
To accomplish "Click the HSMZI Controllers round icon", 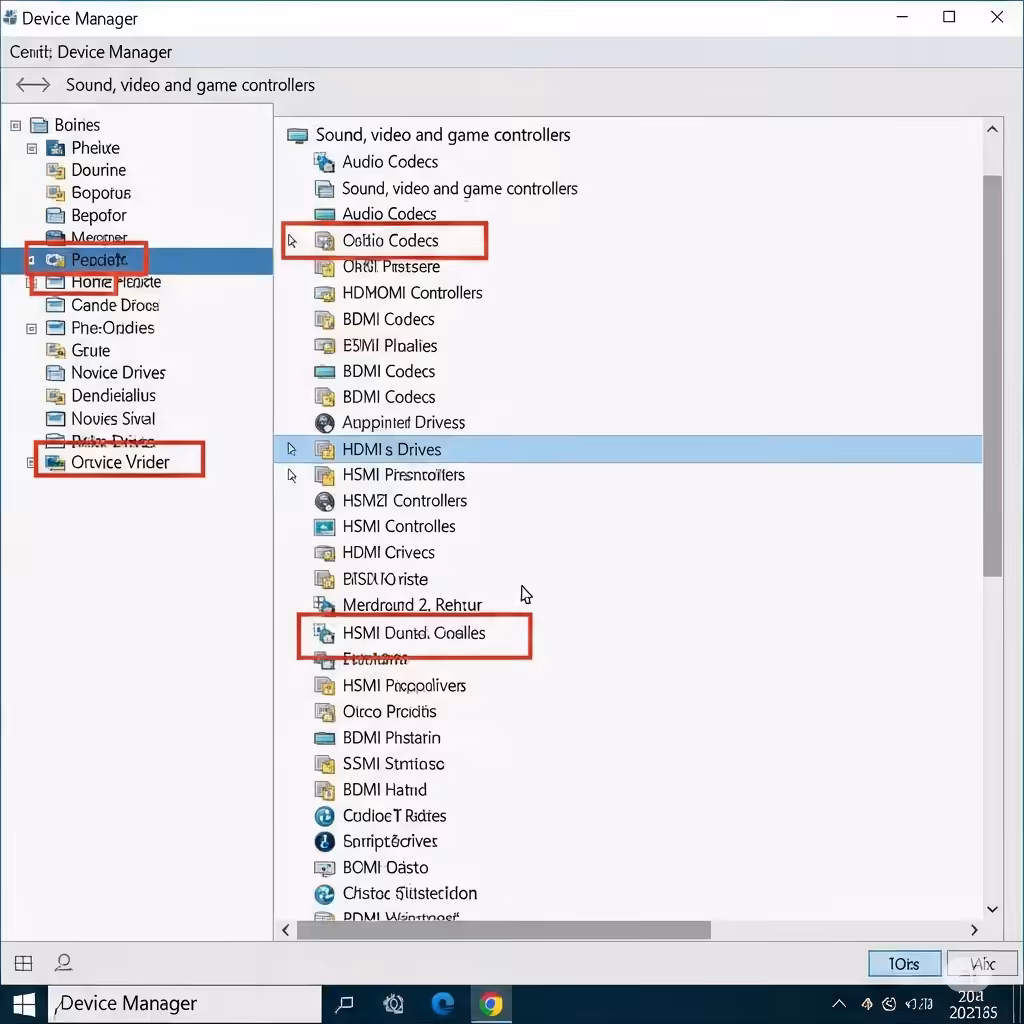I will [324, 501].
